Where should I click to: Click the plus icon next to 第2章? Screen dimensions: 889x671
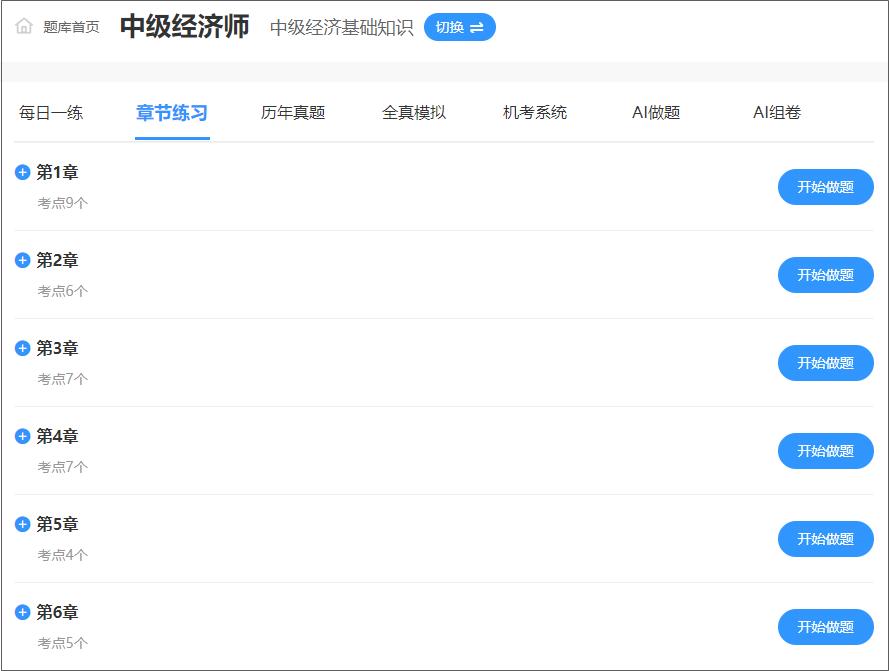[20, 260]
